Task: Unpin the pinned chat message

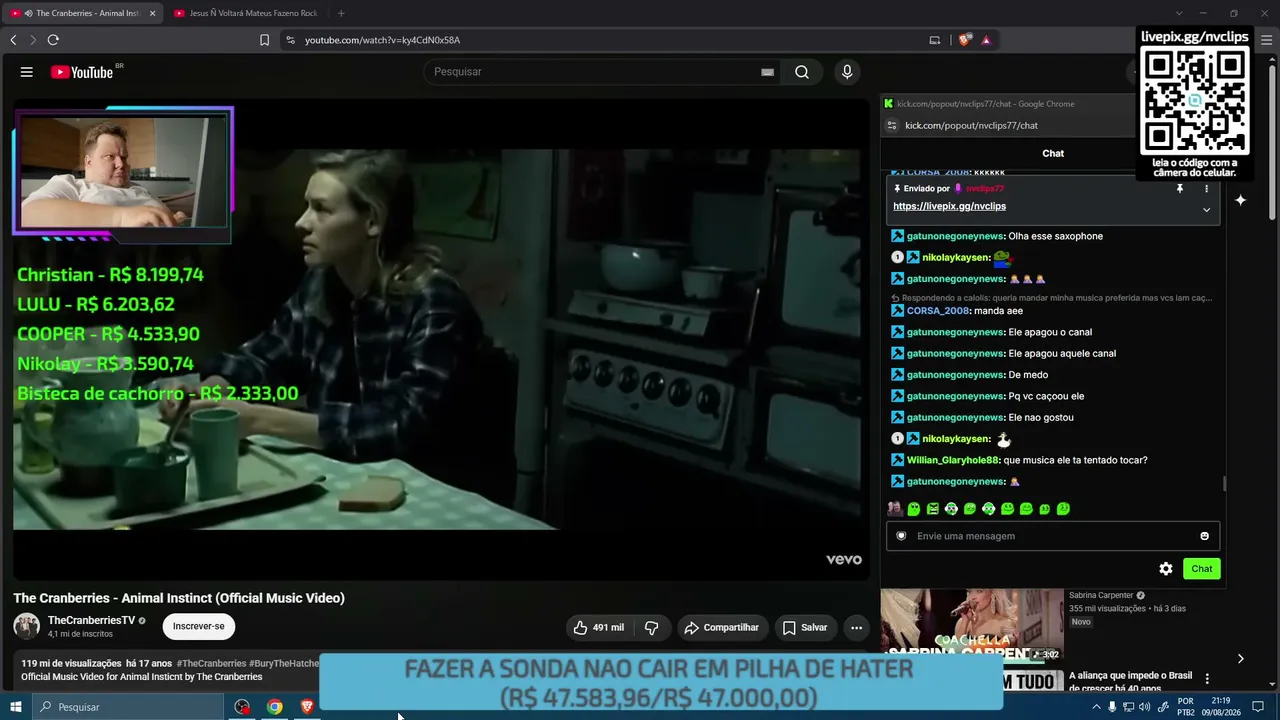Action: pos(1180,189)
